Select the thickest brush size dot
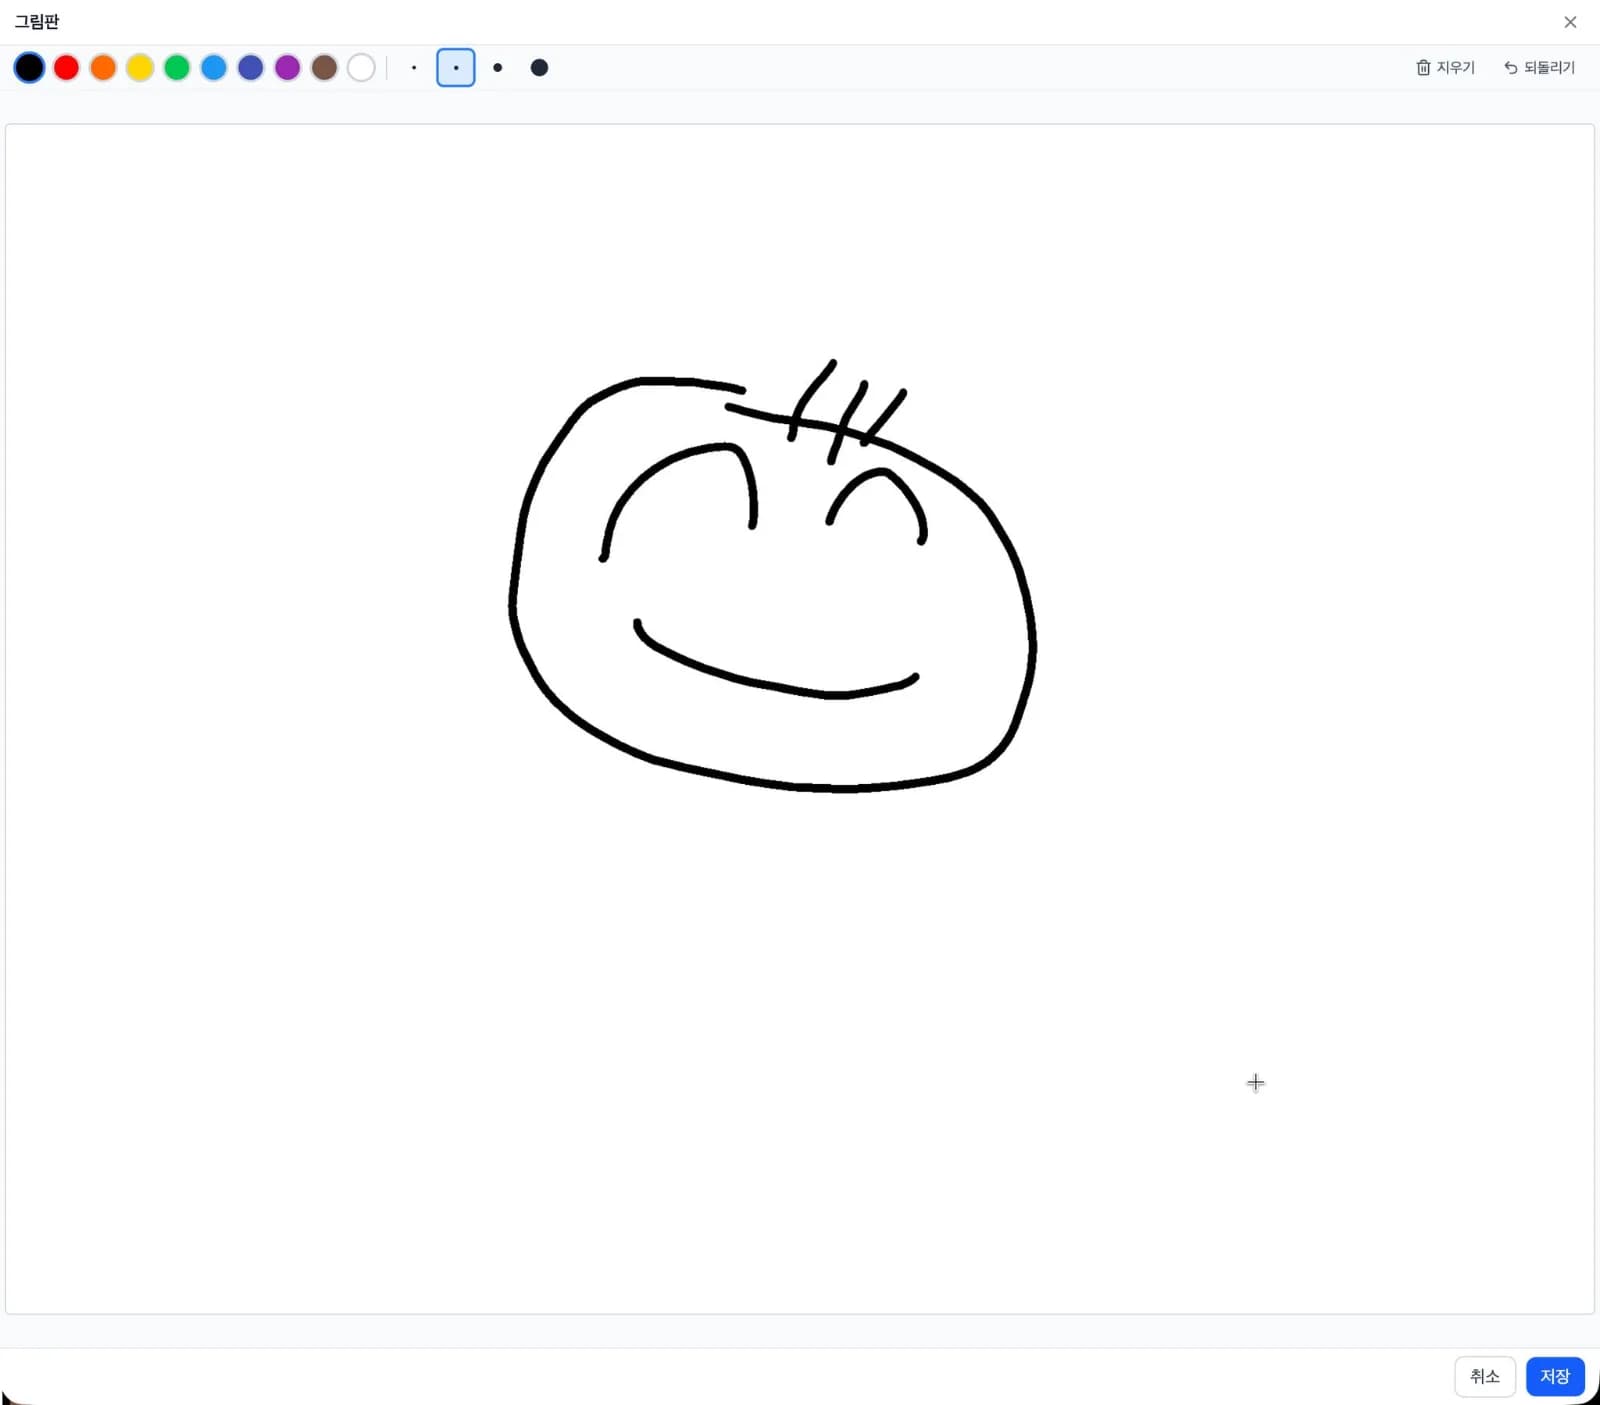The height and width of the screenshot is (1405, 1600). pos(539,68)
